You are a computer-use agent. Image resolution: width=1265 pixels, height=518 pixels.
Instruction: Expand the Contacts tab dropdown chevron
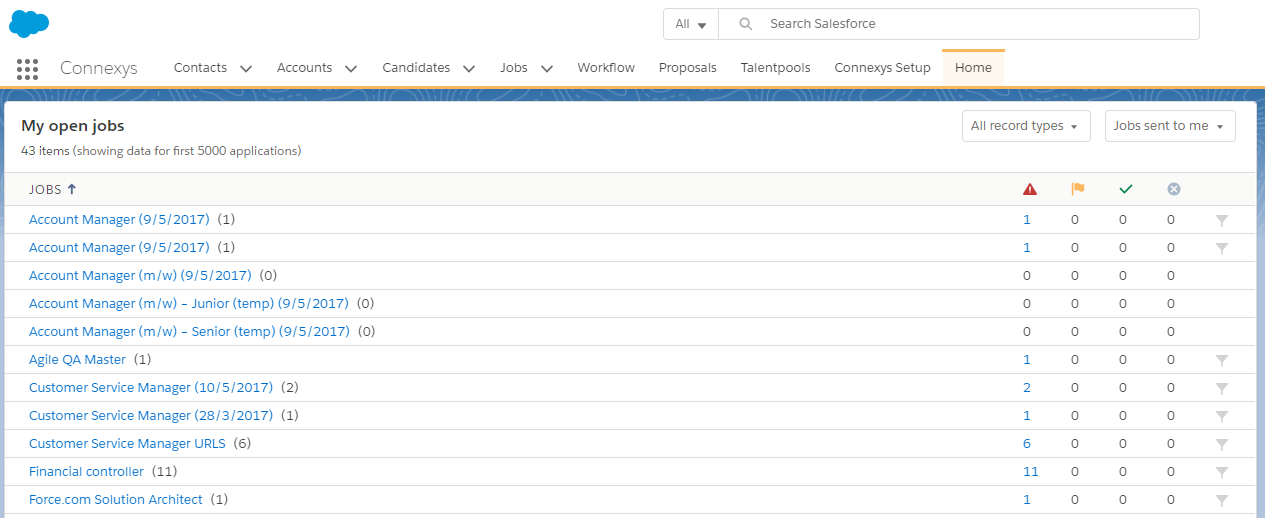click(246, 69)
